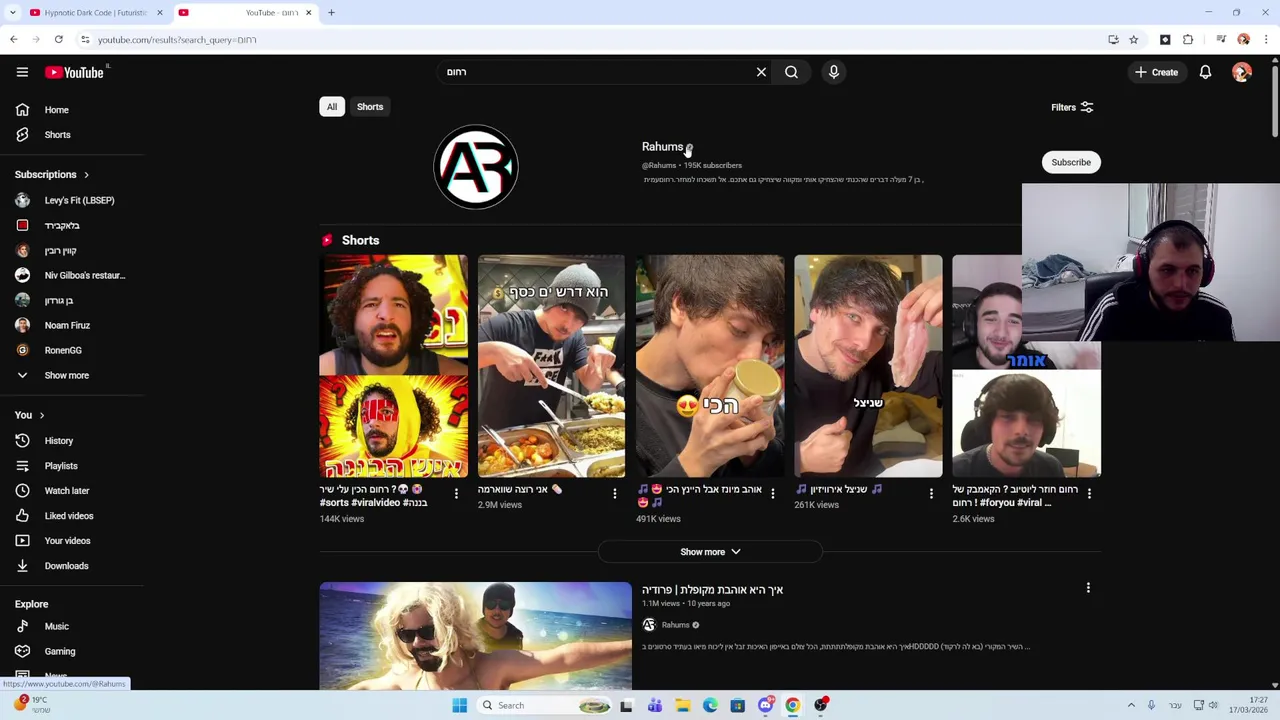Viewport: 1280px width, 720px height.
Task: Open options menu for 2.6K views short
Action: pos(1089,494)
